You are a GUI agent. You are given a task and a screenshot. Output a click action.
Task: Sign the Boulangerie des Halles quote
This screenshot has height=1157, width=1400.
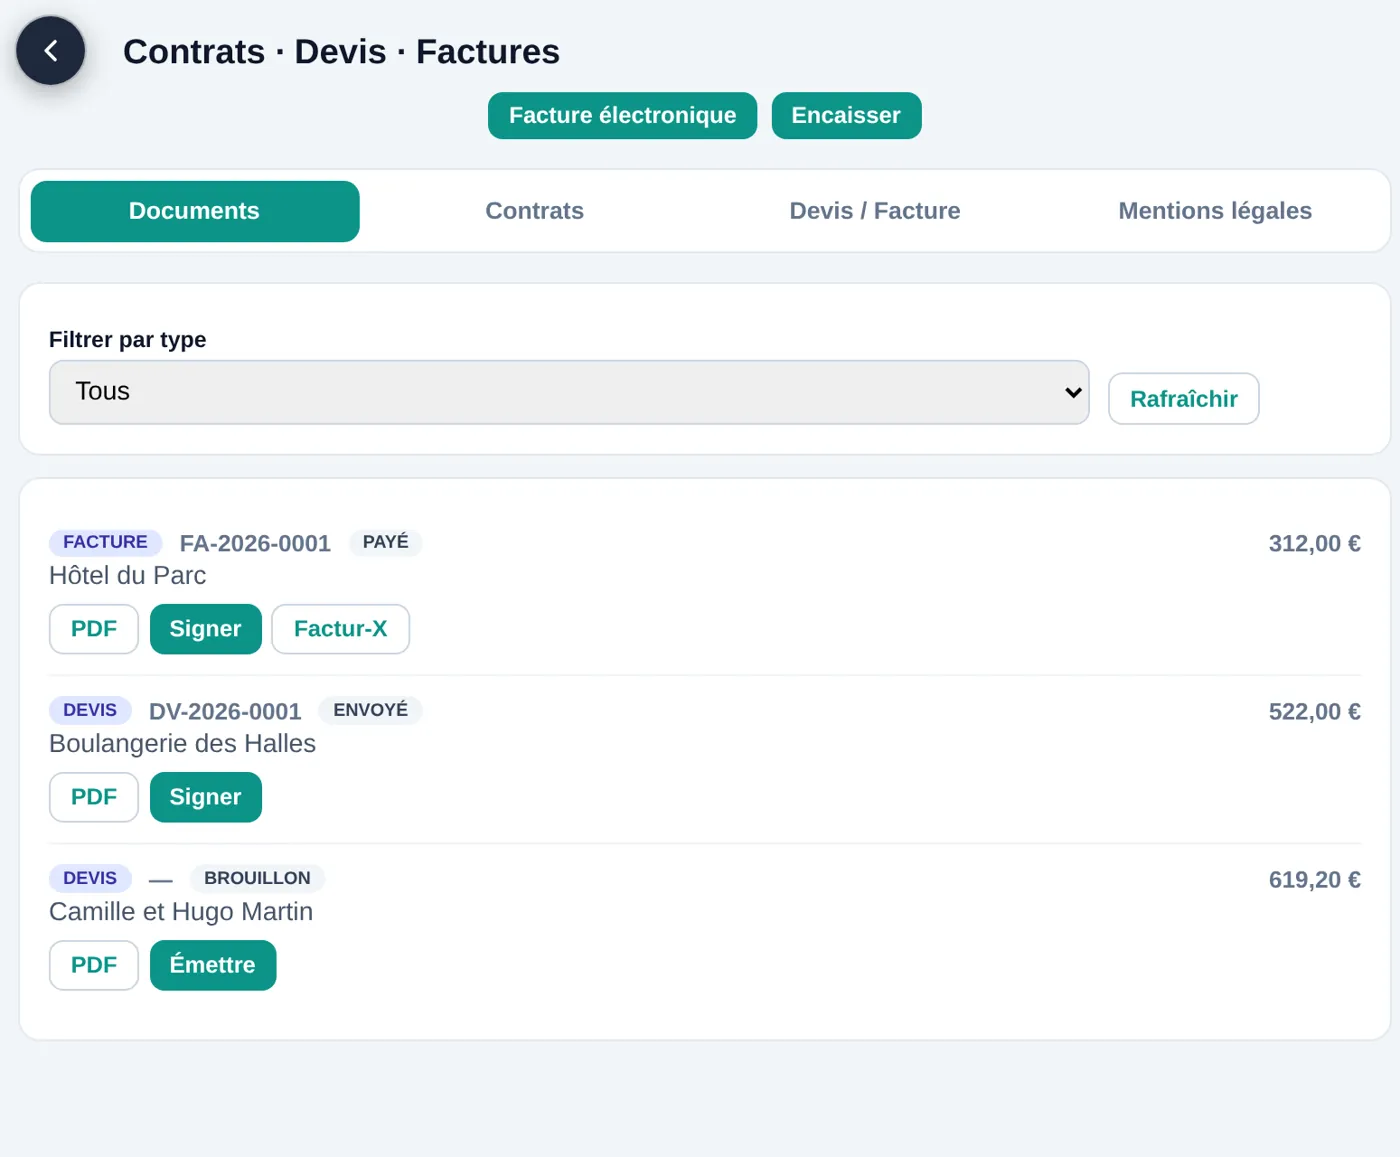tap(206, 797)
